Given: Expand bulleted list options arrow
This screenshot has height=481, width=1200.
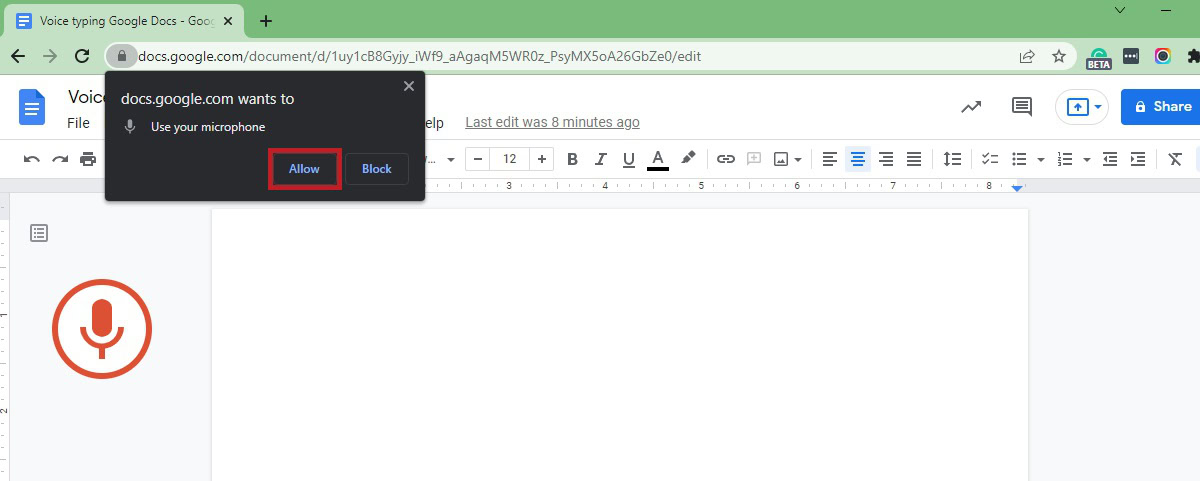Looking at the screenshot, I should pos(1040,160).
